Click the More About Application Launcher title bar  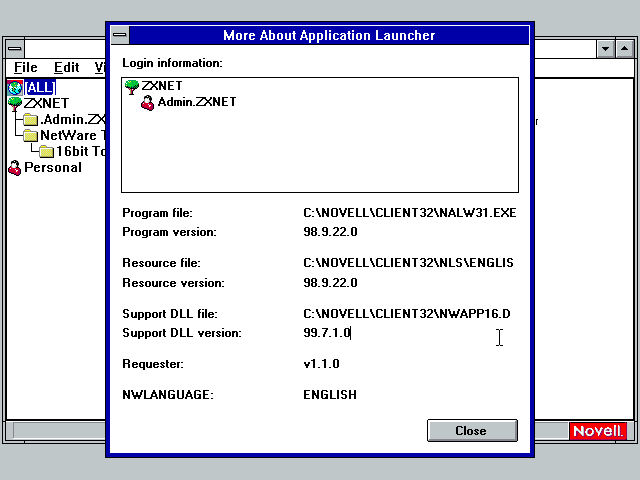[x=329, y=35]
